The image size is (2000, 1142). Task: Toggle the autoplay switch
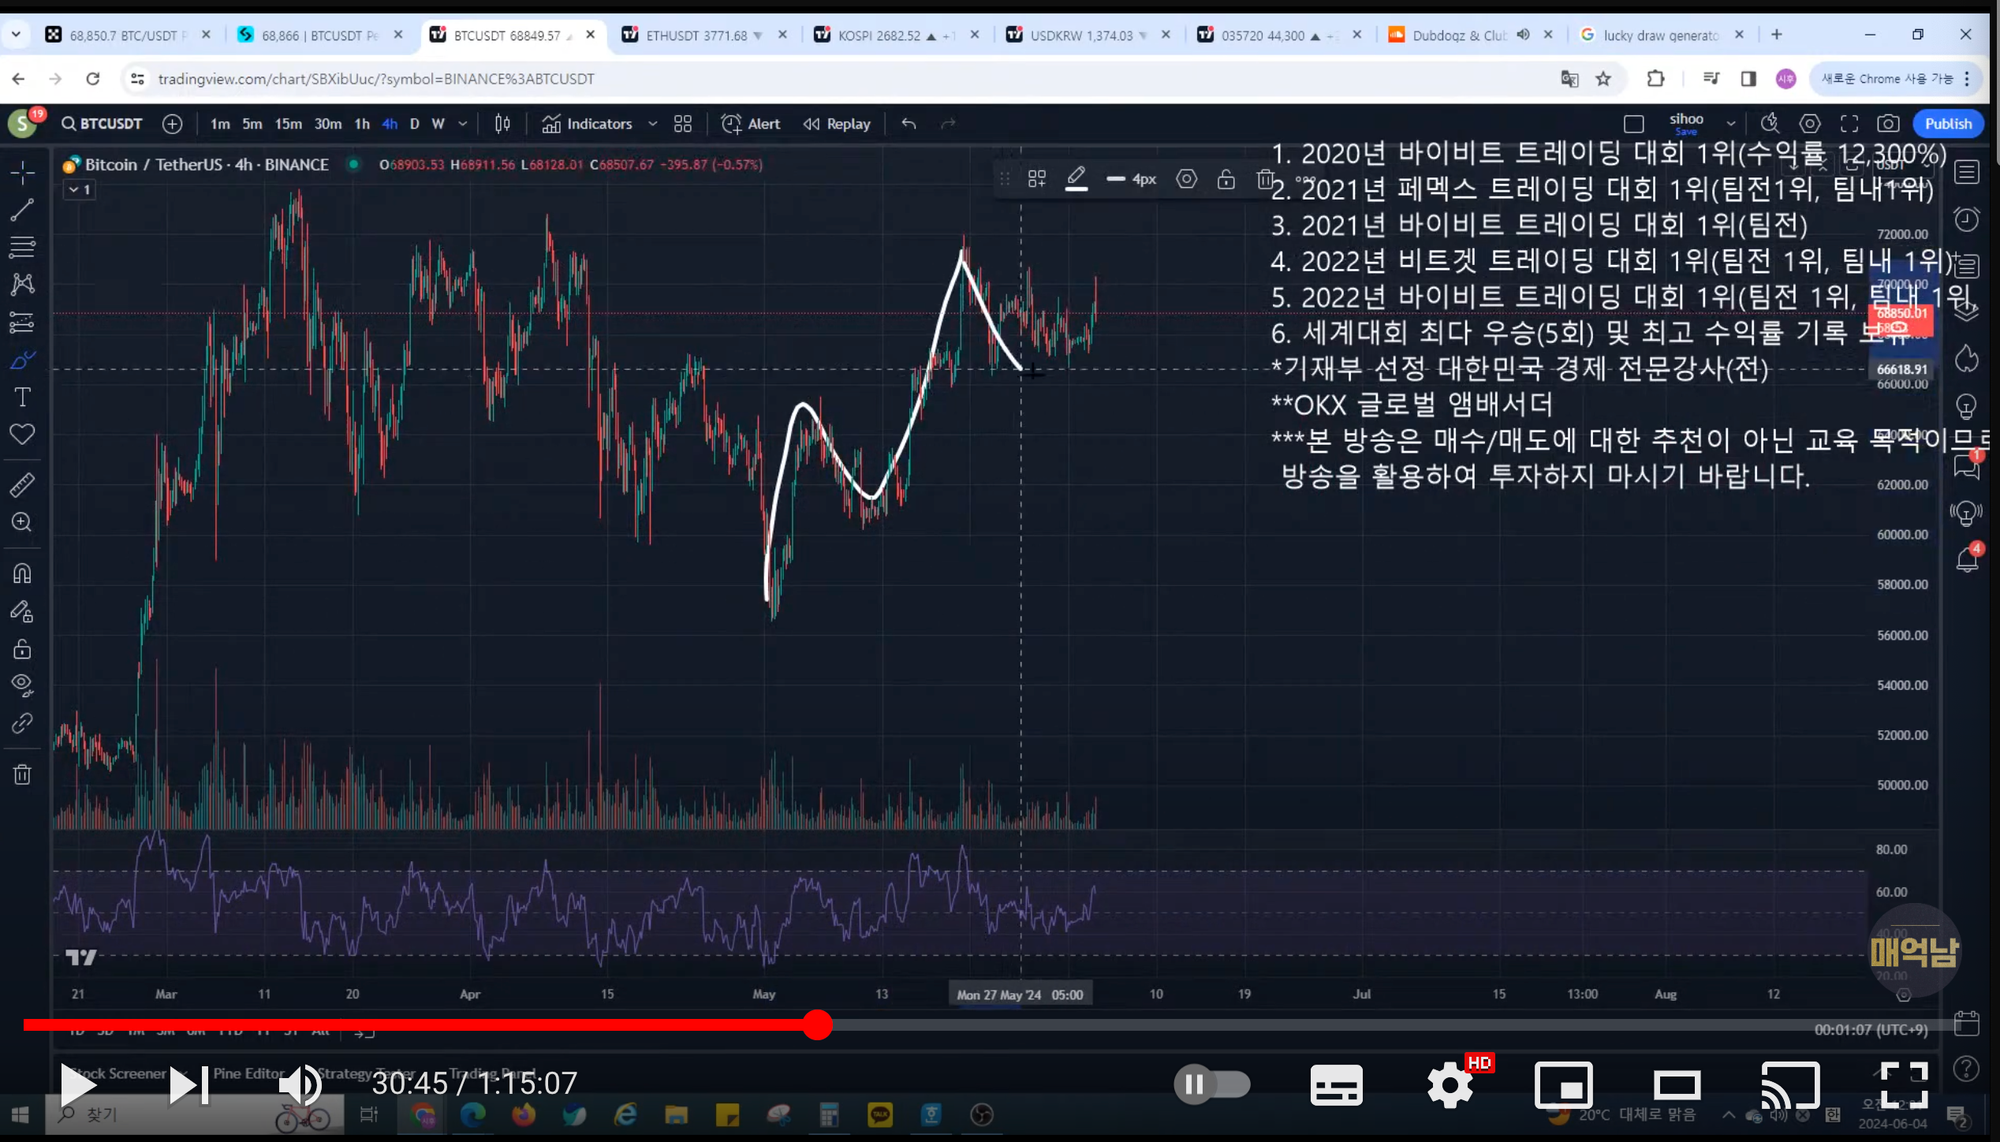tap(1211, 1085)
